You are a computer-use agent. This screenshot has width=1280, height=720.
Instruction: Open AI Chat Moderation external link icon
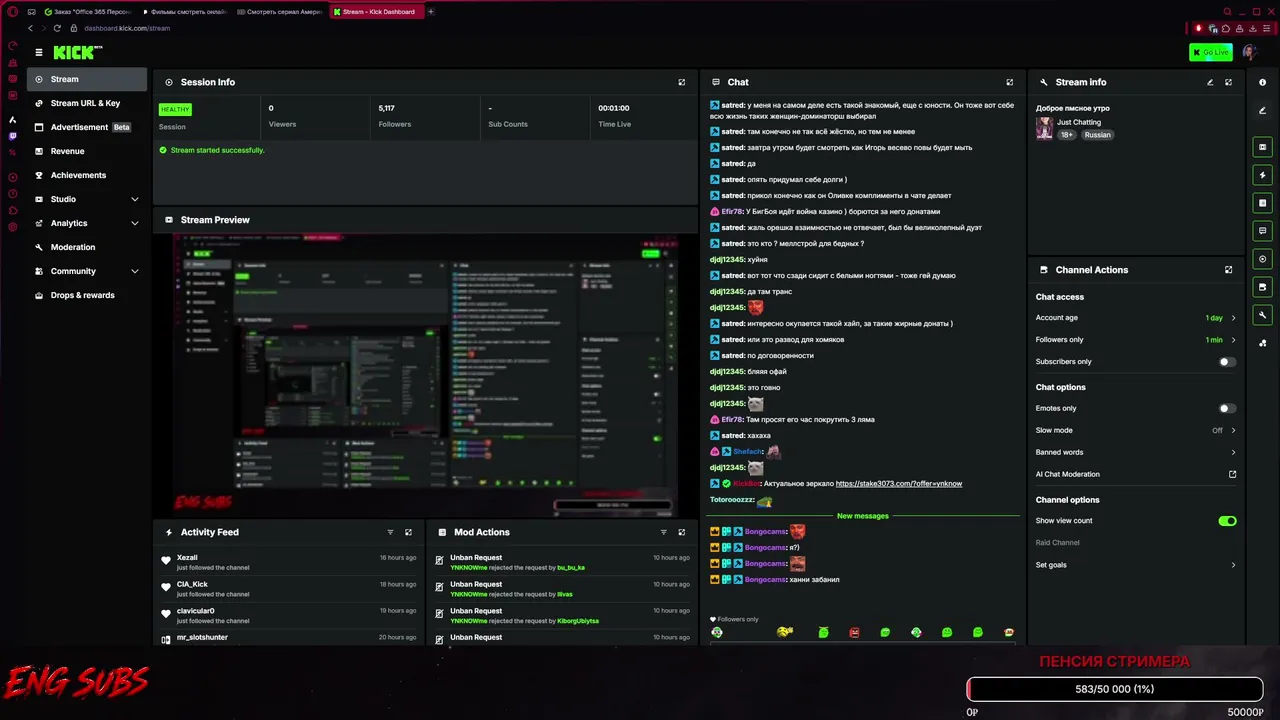[x=1232, y=474]
